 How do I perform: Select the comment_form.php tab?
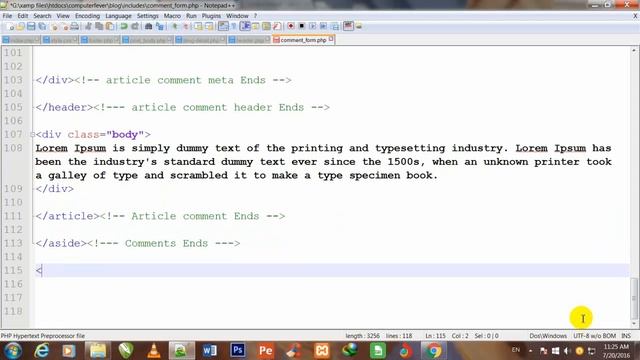coord(303,40)
